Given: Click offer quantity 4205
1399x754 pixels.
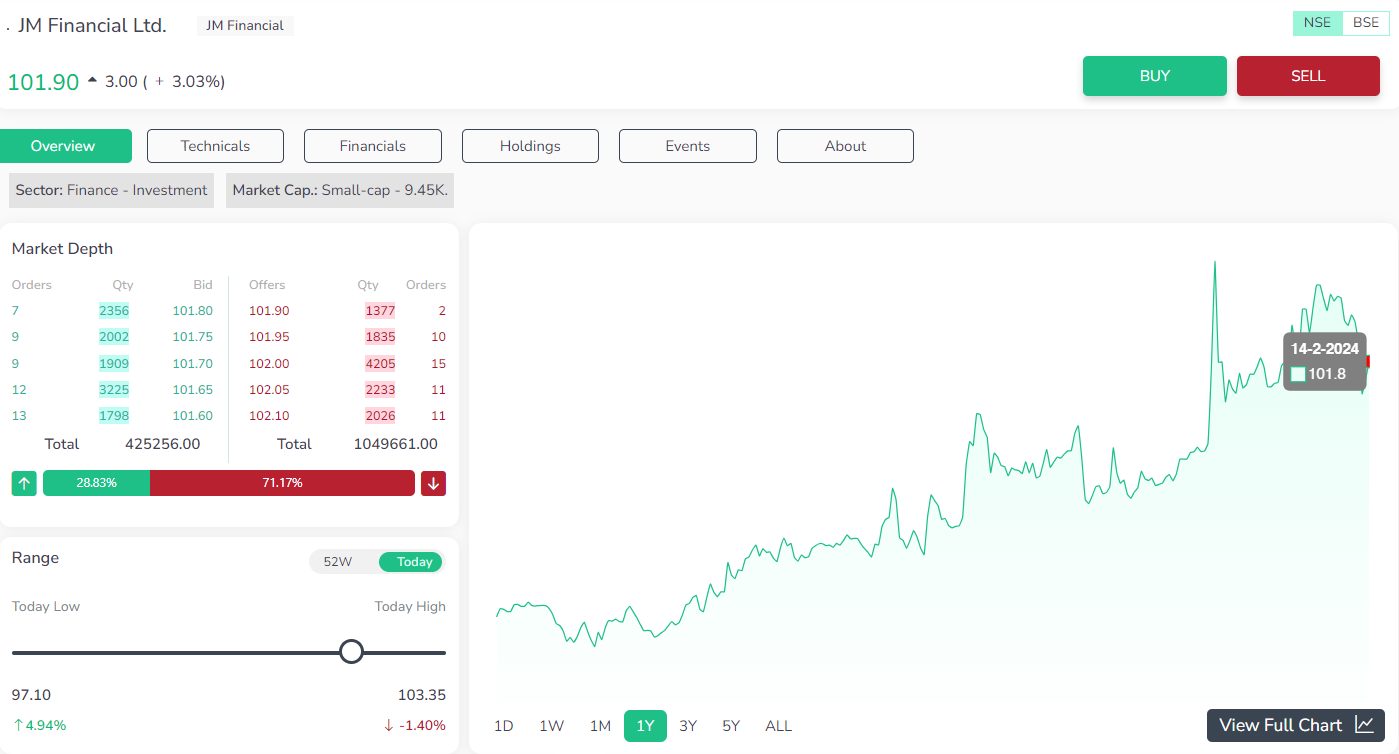Looking at the screenshot, I should pos(380,363).
